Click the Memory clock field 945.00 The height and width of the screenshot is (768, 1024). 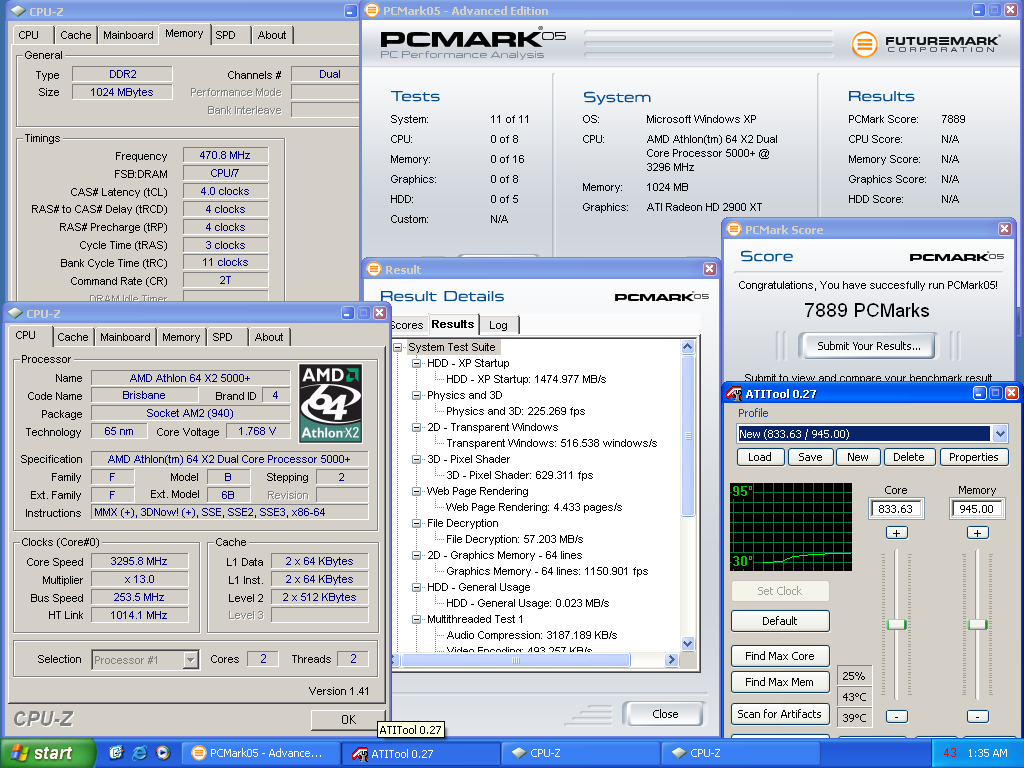pos(977,509)
